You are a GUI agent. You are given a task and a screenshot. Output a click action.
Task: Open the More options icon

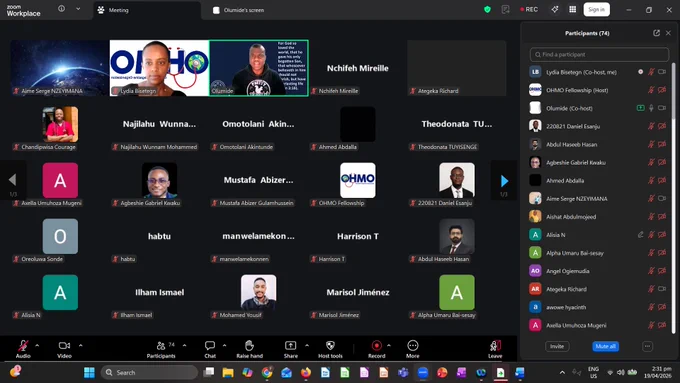[x=412, y=346]
